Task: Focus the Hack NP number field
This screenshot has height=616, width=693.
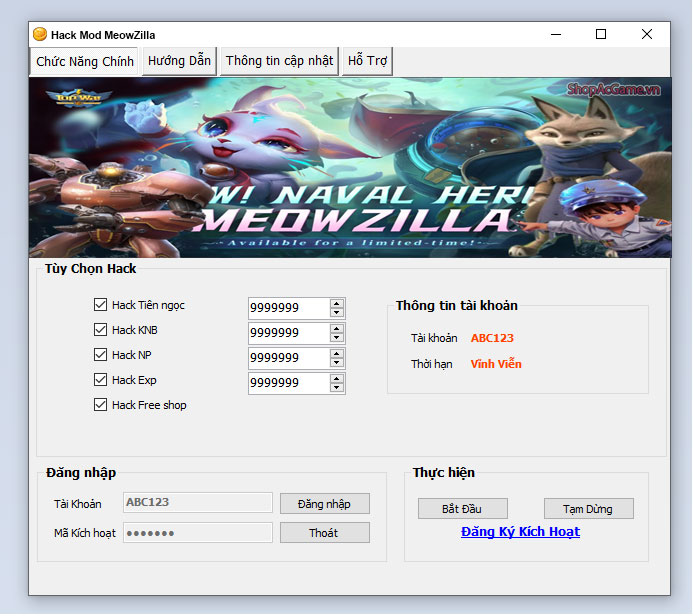Action: pyautogui.click(x=289, y=358)
